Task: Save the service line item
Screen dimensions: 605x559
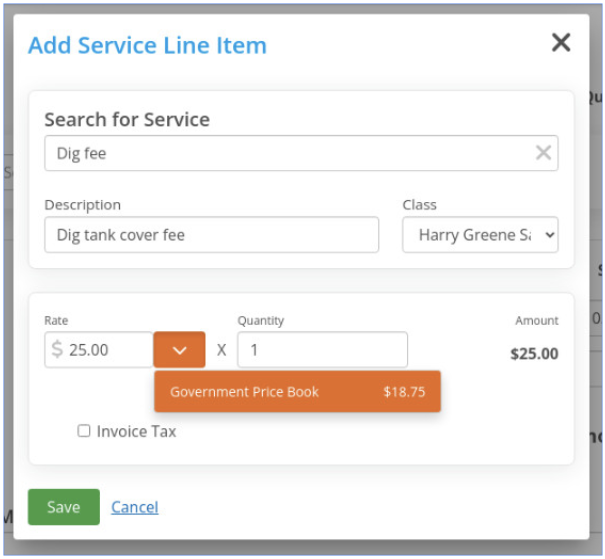Action: click(x=64, y=507)
